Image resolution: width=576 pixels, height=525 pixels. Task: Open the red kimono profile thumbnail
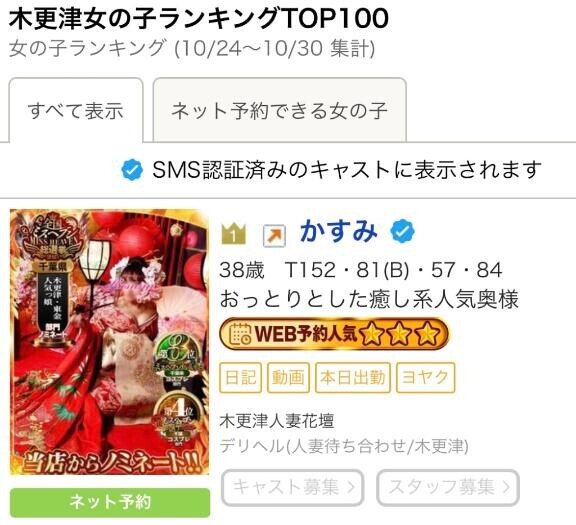(109, 342)
